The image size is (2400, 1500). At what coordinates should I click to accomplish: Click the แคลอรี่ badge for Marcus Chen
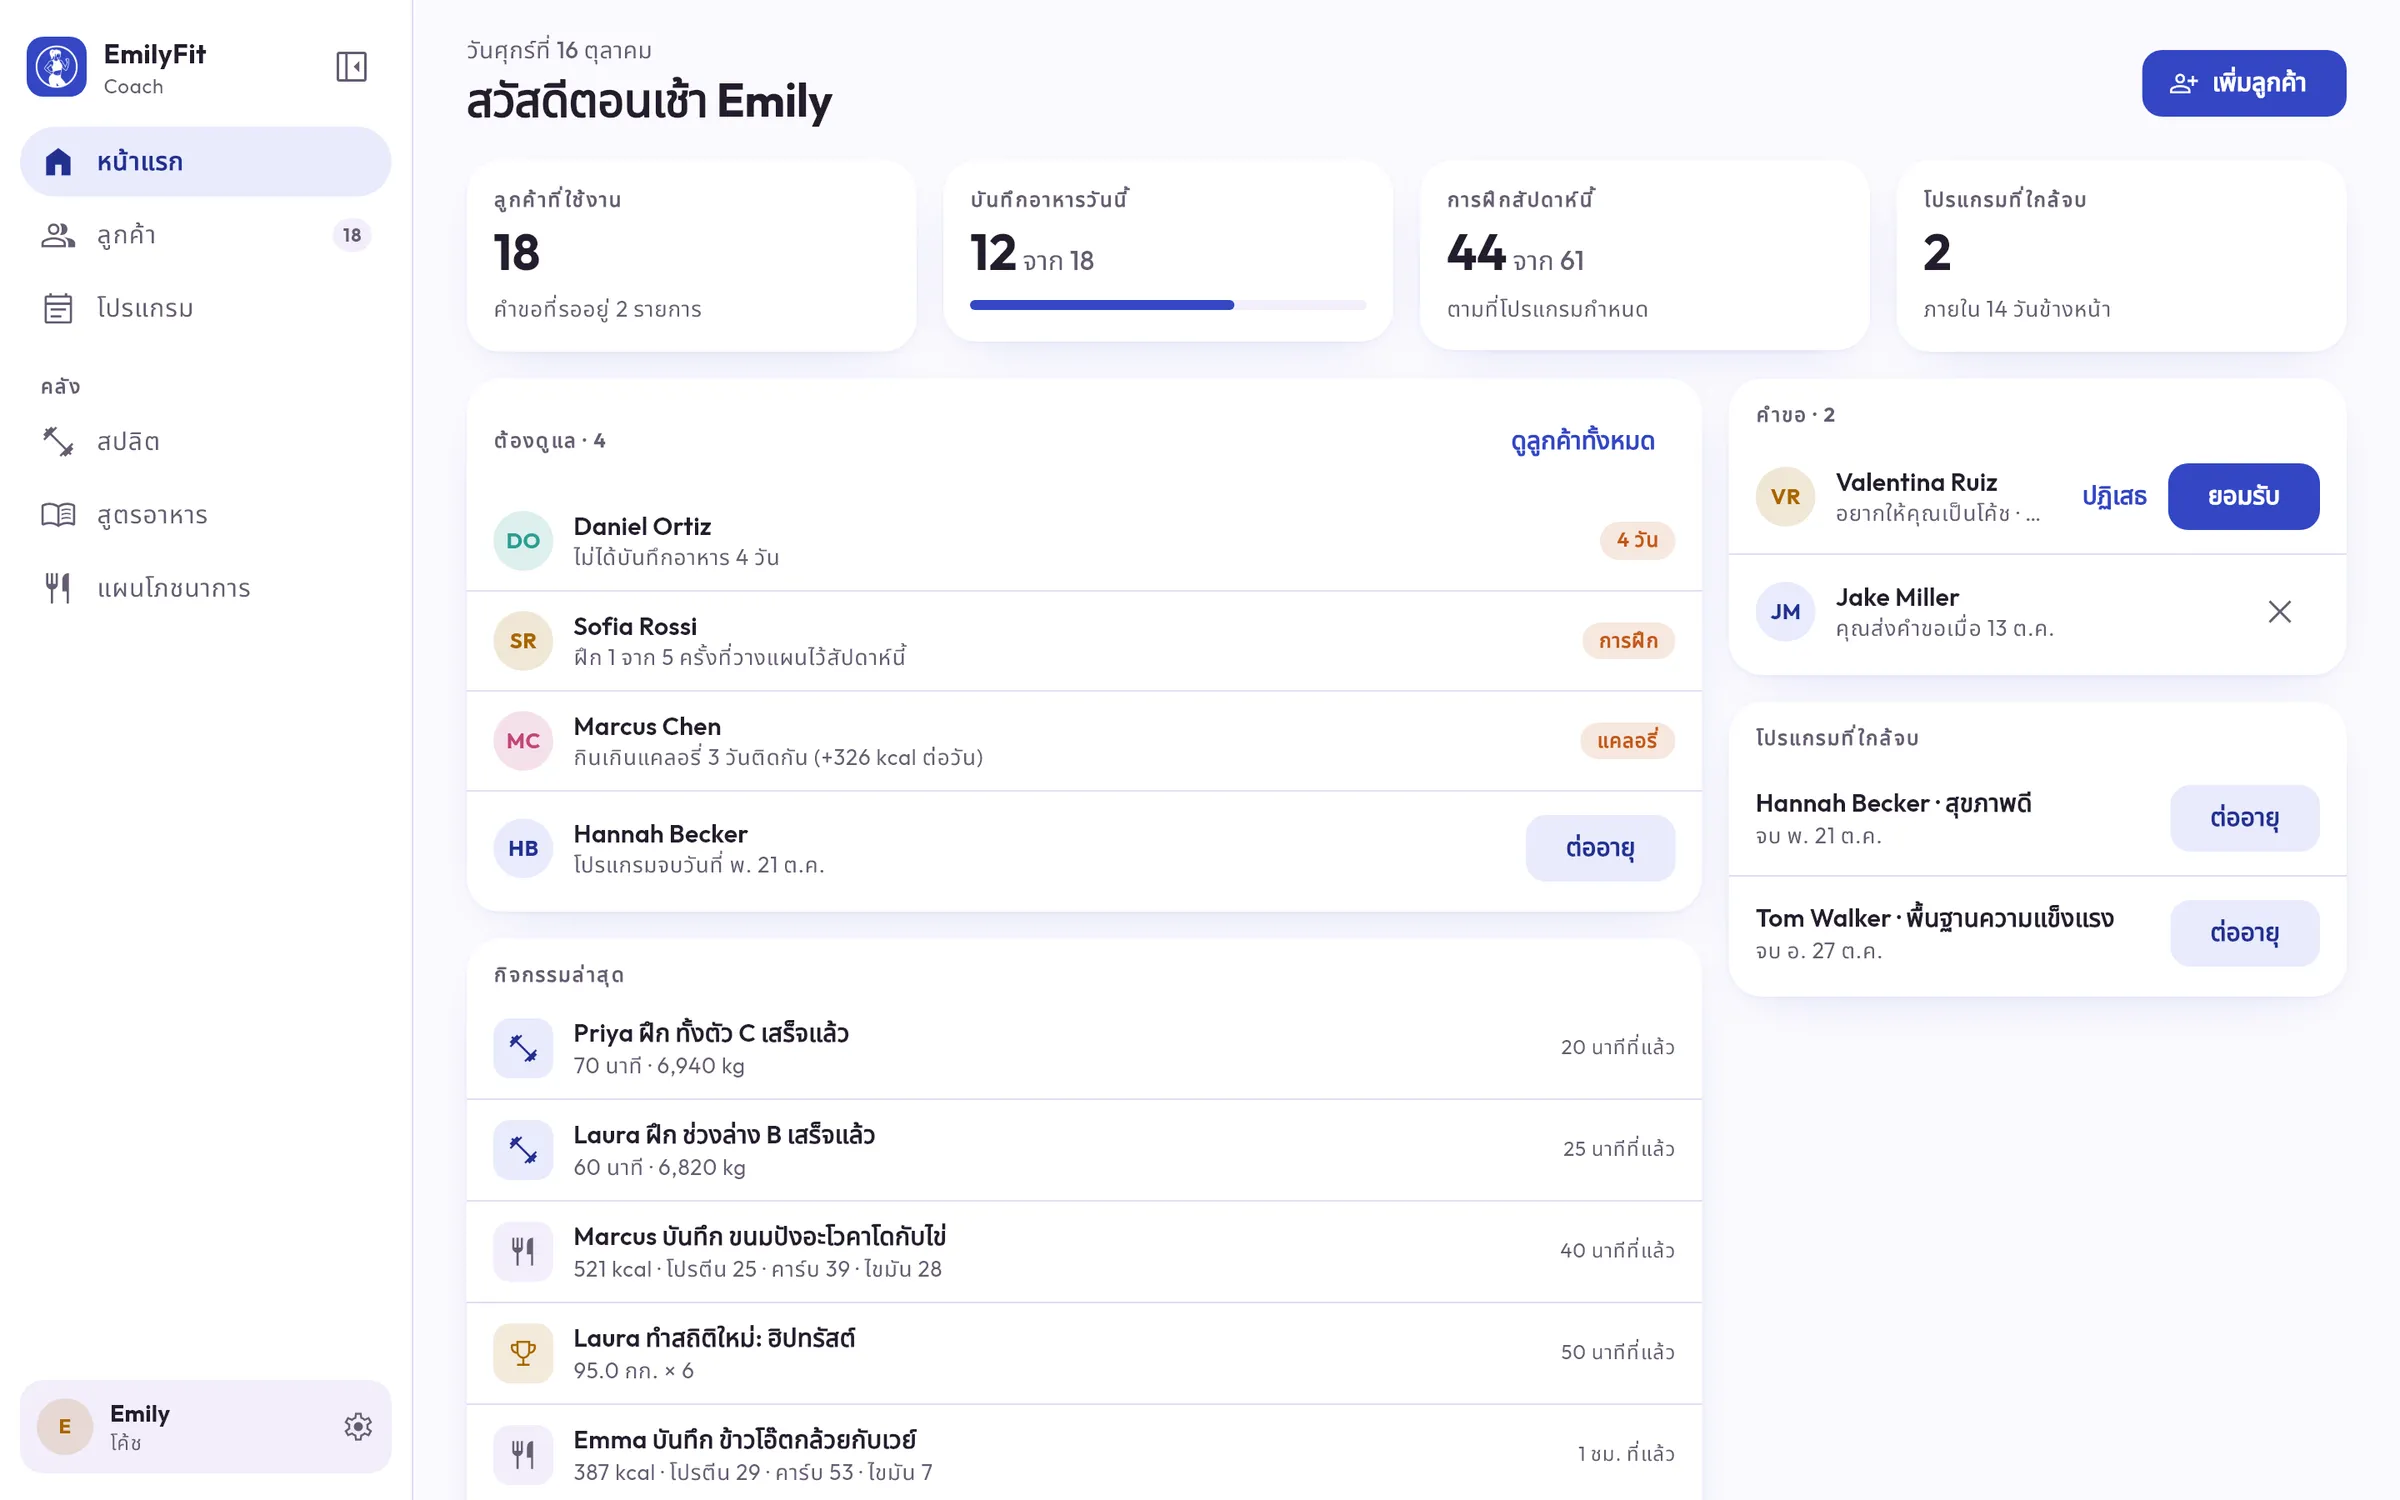[x=1627, y=740]
